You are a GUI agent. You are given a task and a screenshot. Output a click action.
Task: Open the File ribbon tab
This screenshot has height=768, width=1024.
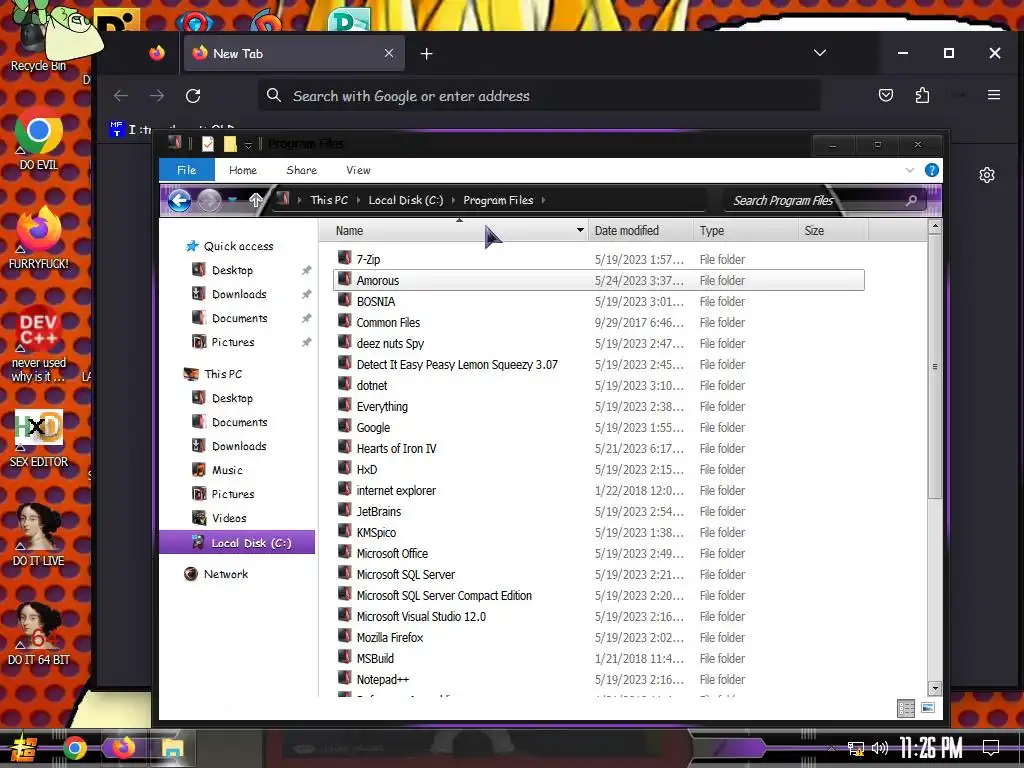tap(186, 170)
